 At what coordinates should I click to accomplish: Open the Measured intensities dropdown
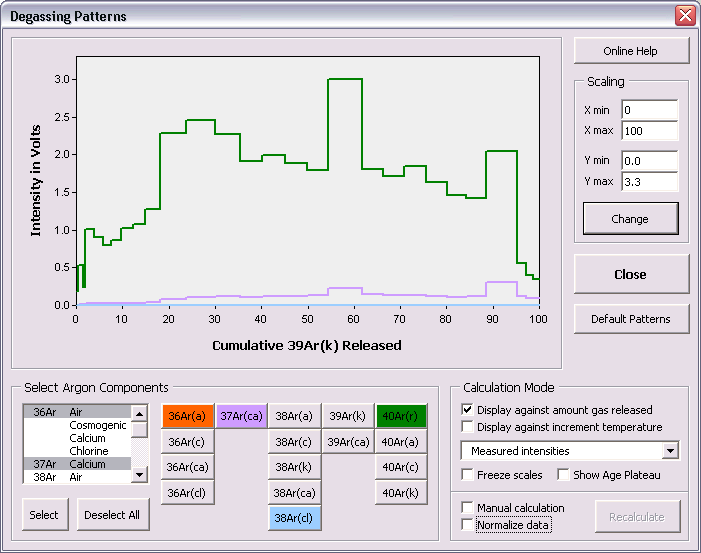(670, 451)
